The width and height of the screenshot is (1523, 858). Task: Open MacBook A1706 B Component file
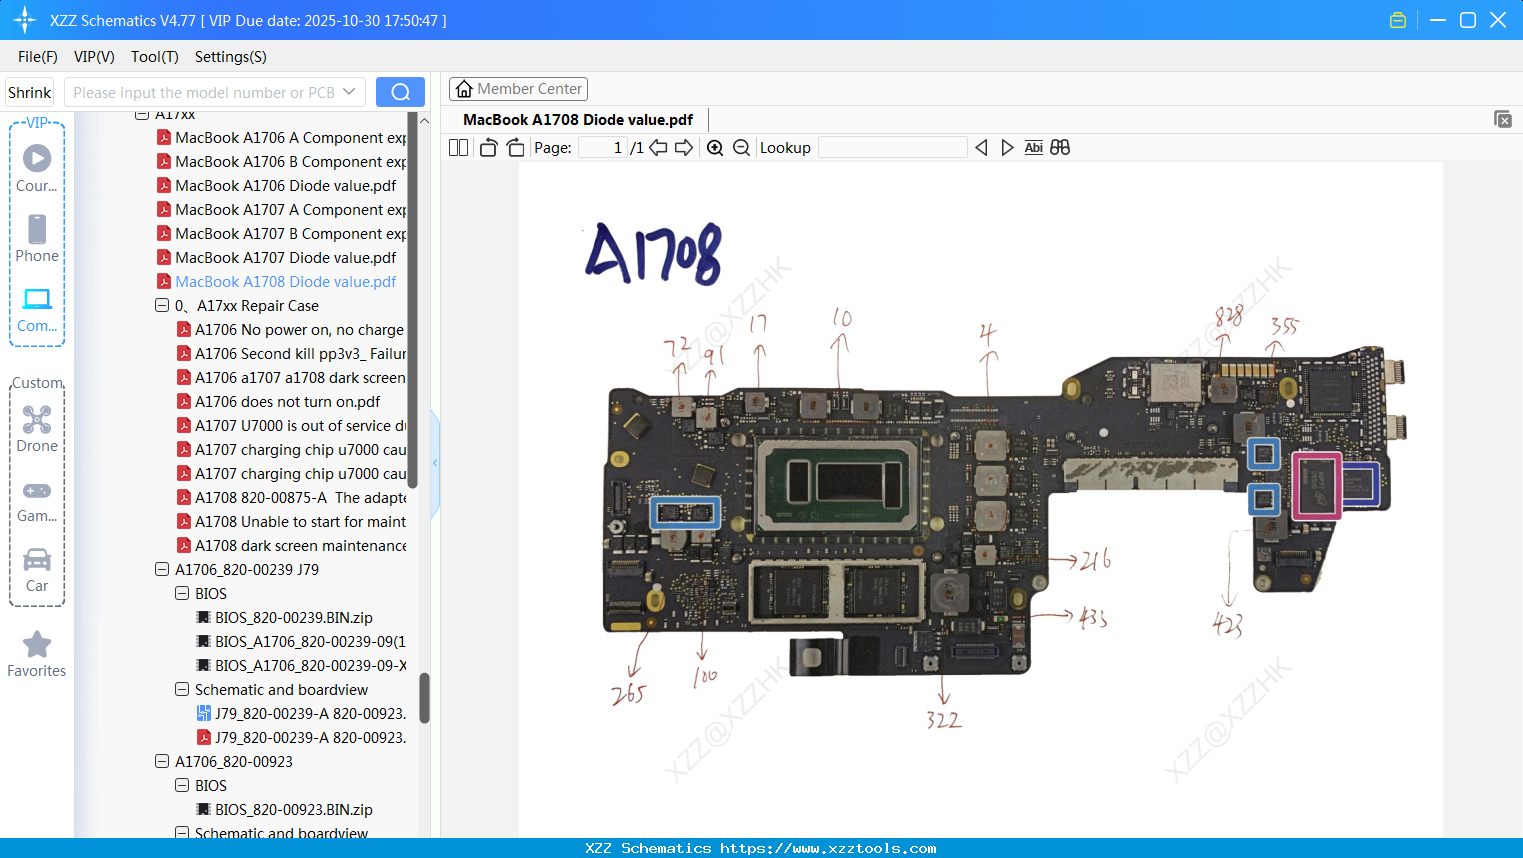pyautogui.click(x=281, y=162)
